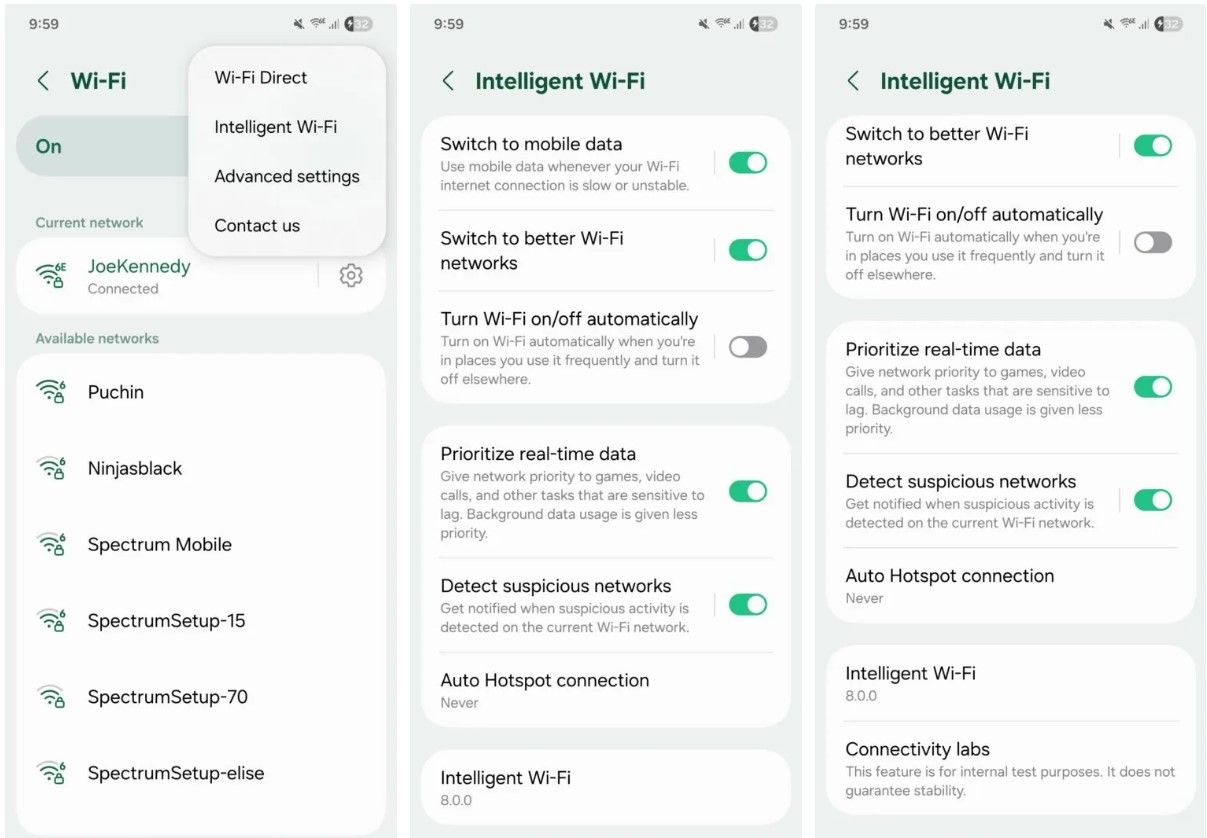Open the Connectivity labs entry
This screenshot has width=1207, height=838.
coord(1010,768)
